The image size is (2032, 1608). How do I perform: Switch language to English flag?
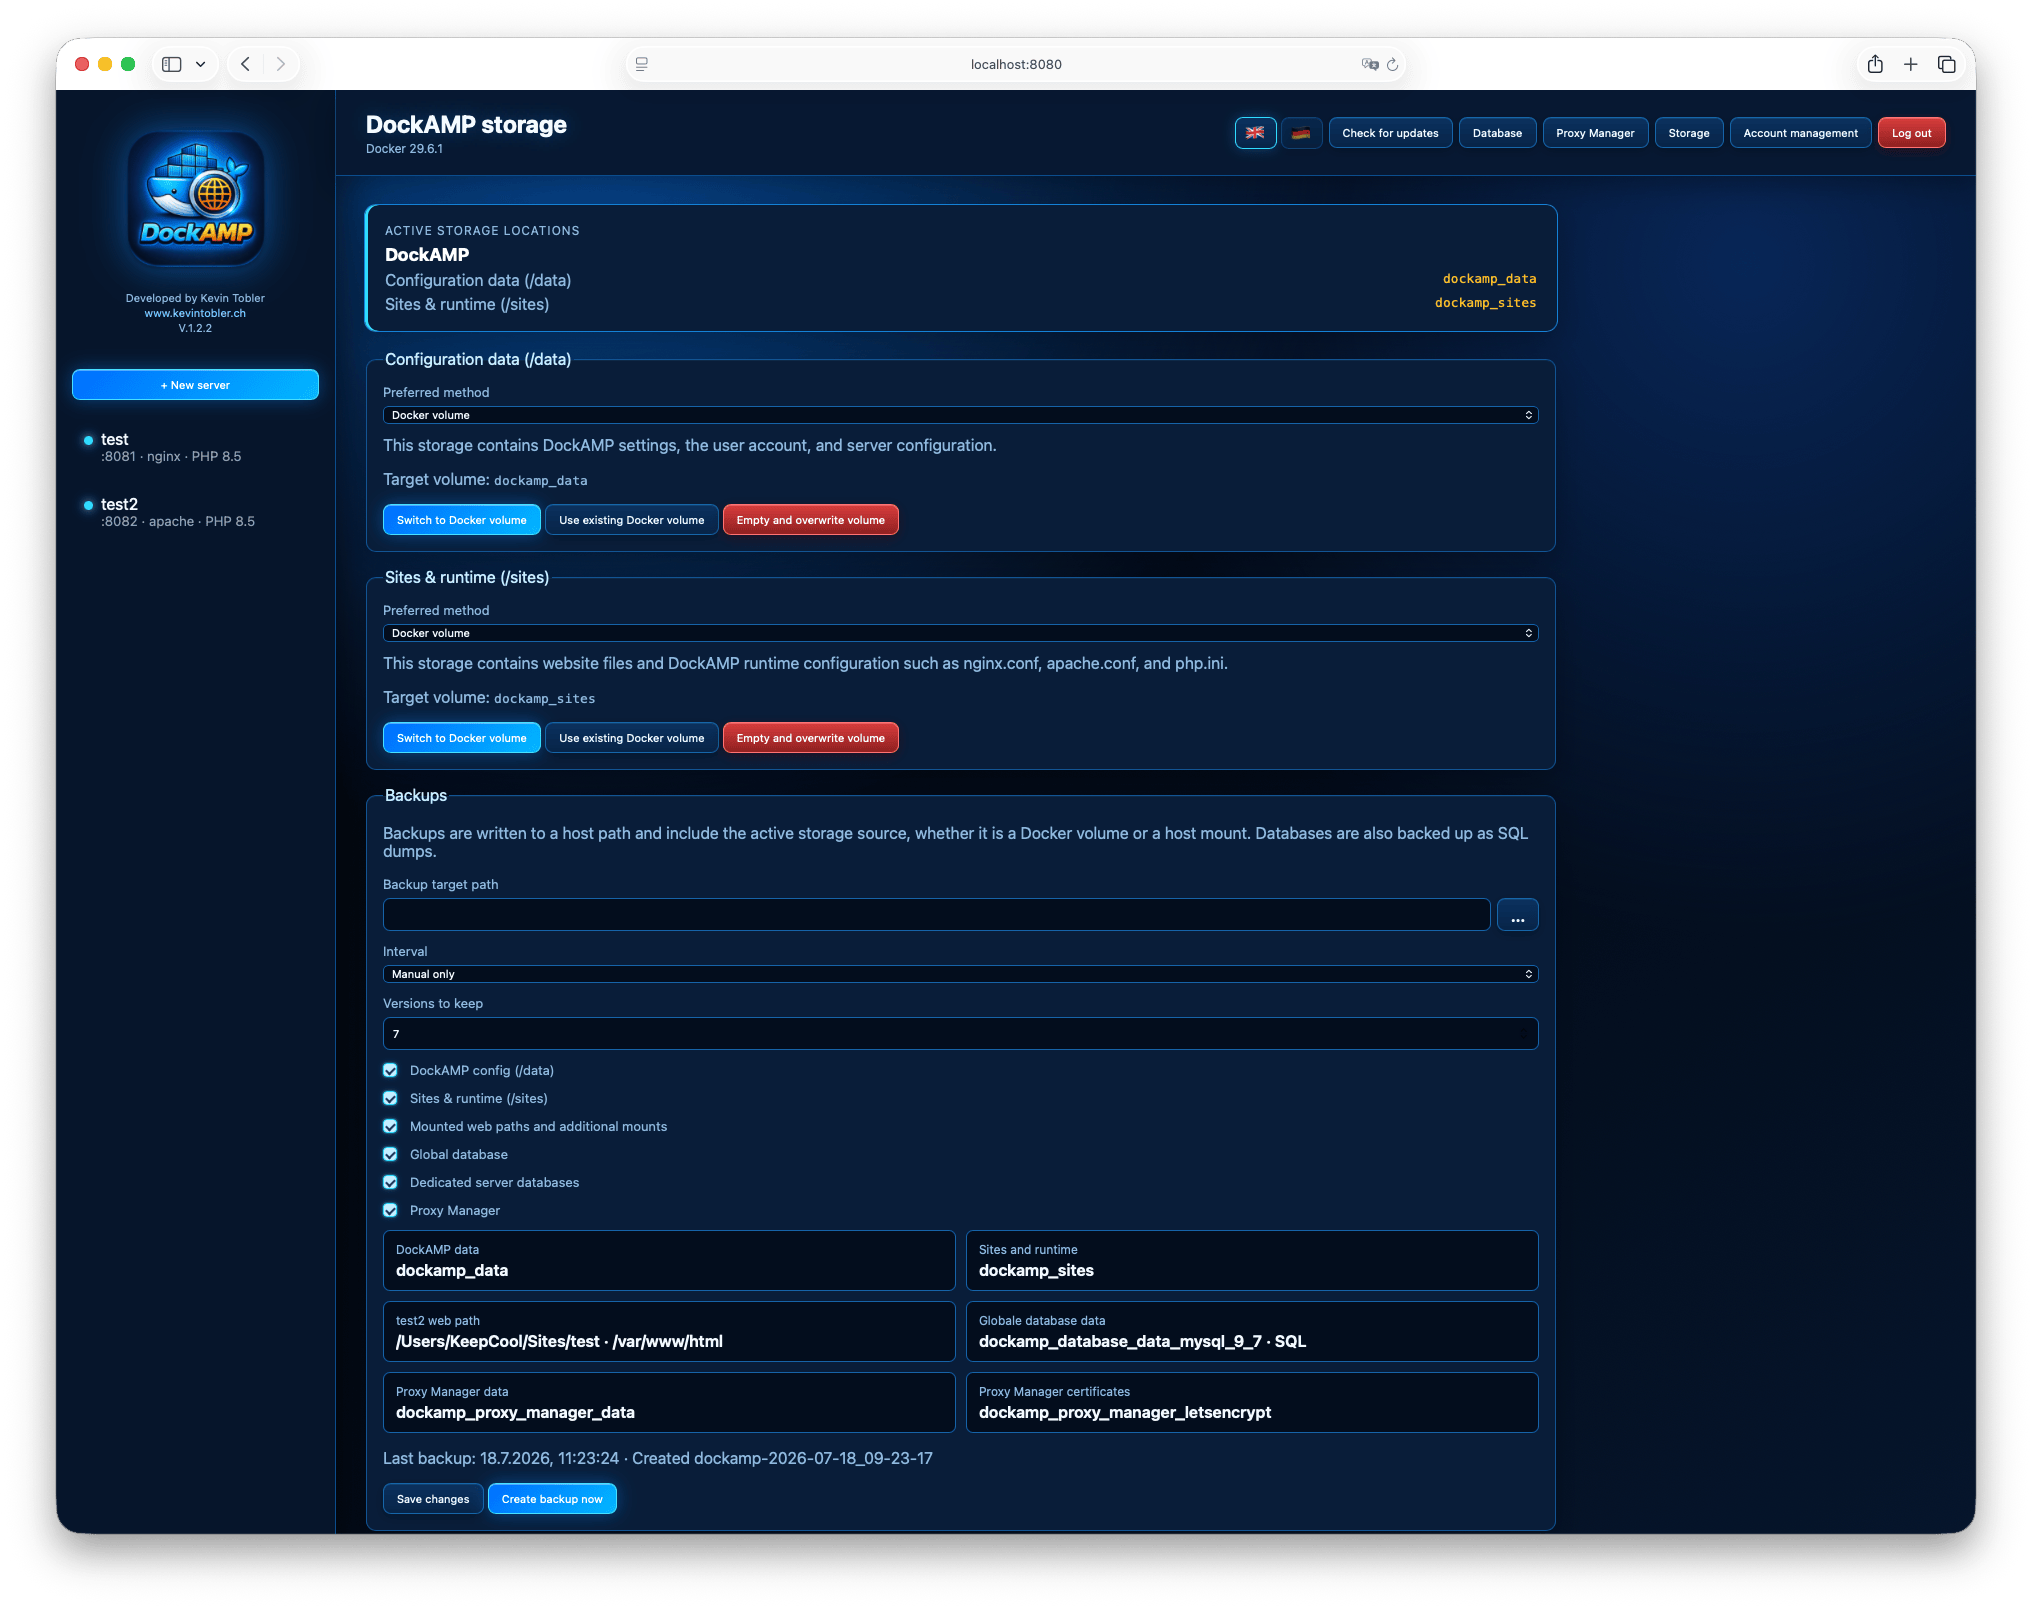[x=1255, y=133]
